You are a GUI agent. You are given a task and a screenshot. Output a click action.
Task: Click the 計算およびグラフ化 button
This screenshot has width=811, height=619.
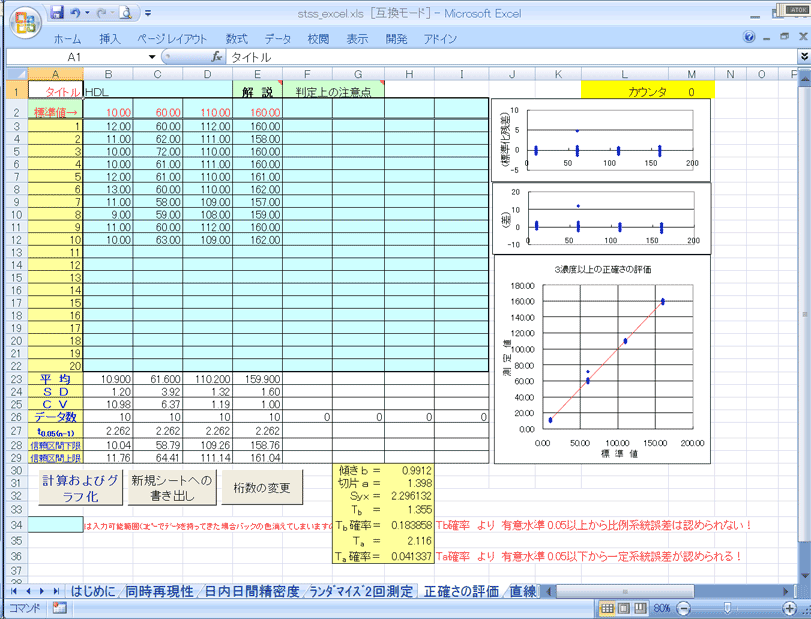[81, 488]
